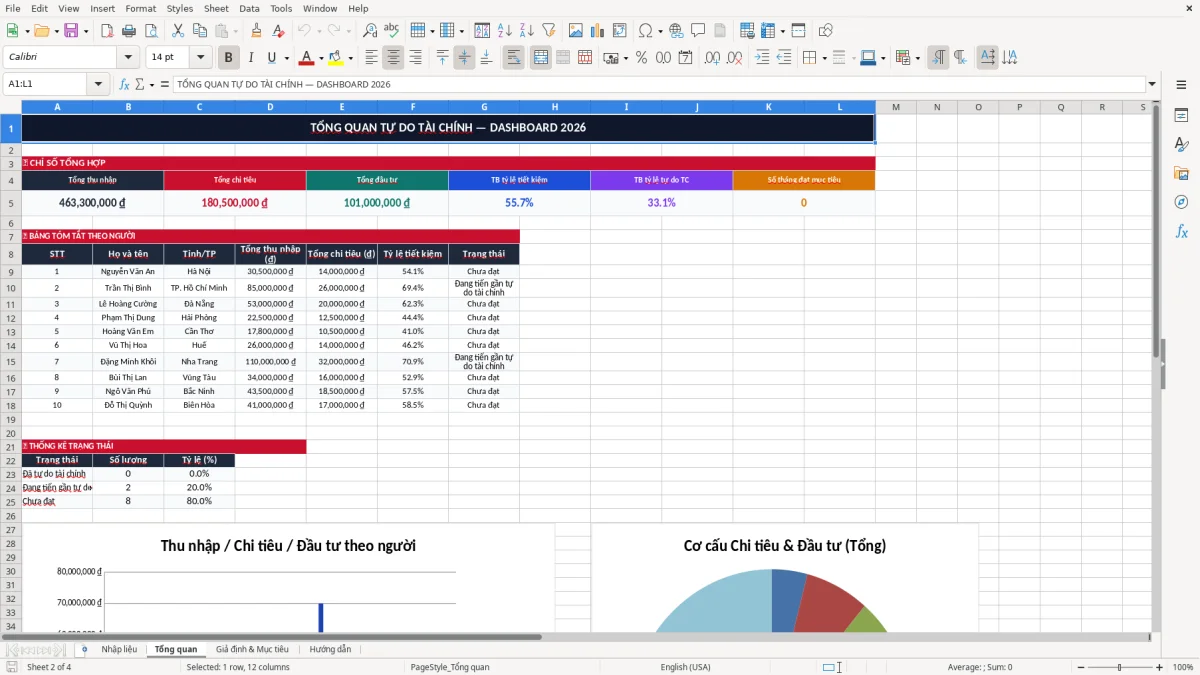Switch to the Giả định & Mục tiêu tab
Image resolution: width=1200 pixels, height=675 pixels.
(x=252, y=649)
